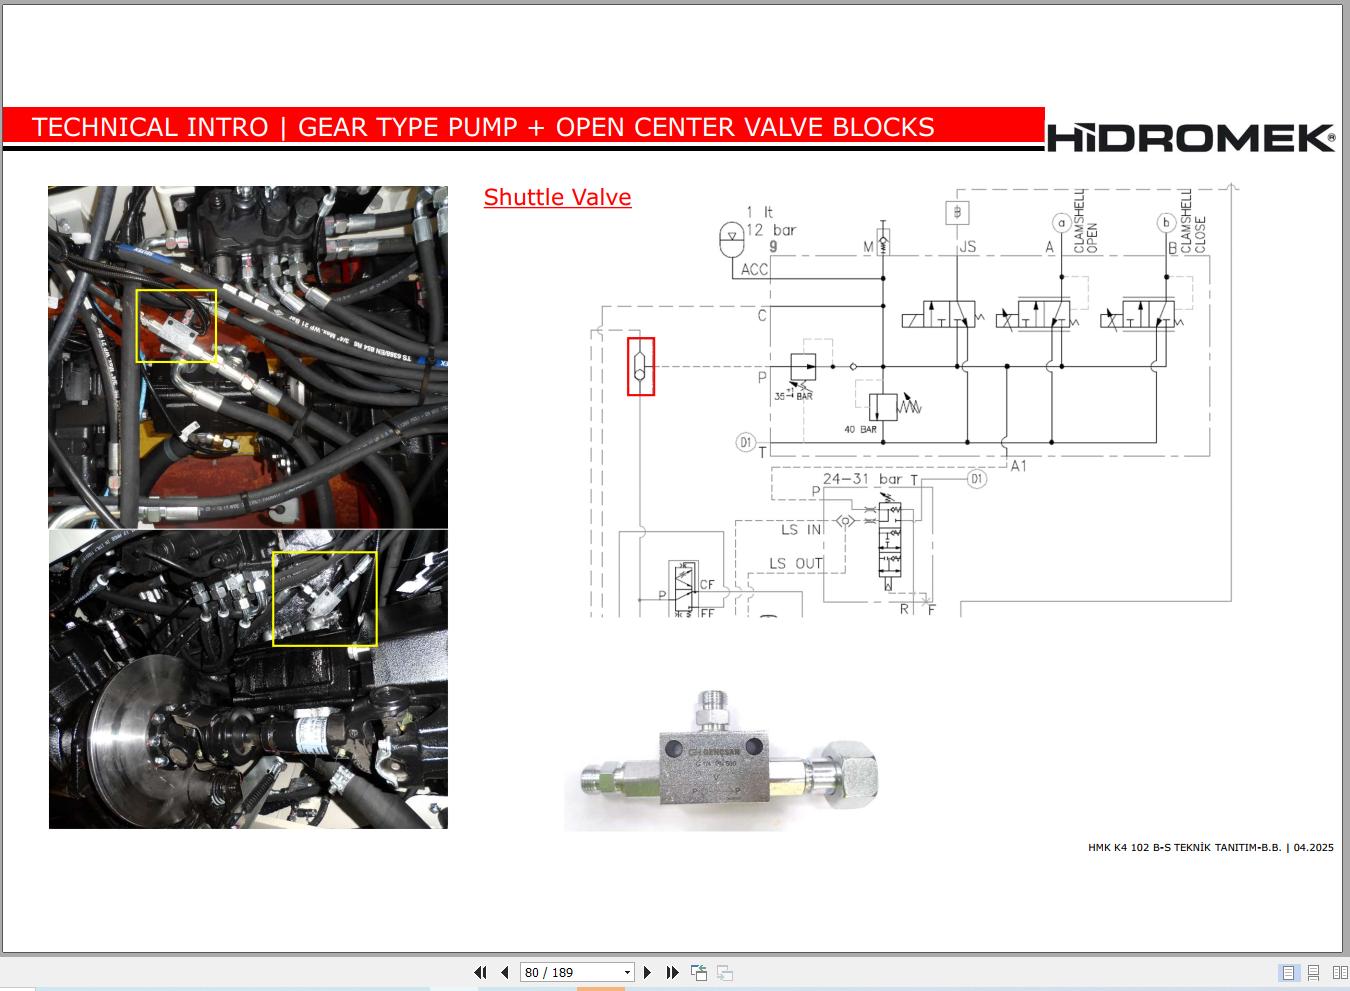The width and height of the screenshot is (1350, 991).
Task: Click the ACC port label
Action: [754, 269]
